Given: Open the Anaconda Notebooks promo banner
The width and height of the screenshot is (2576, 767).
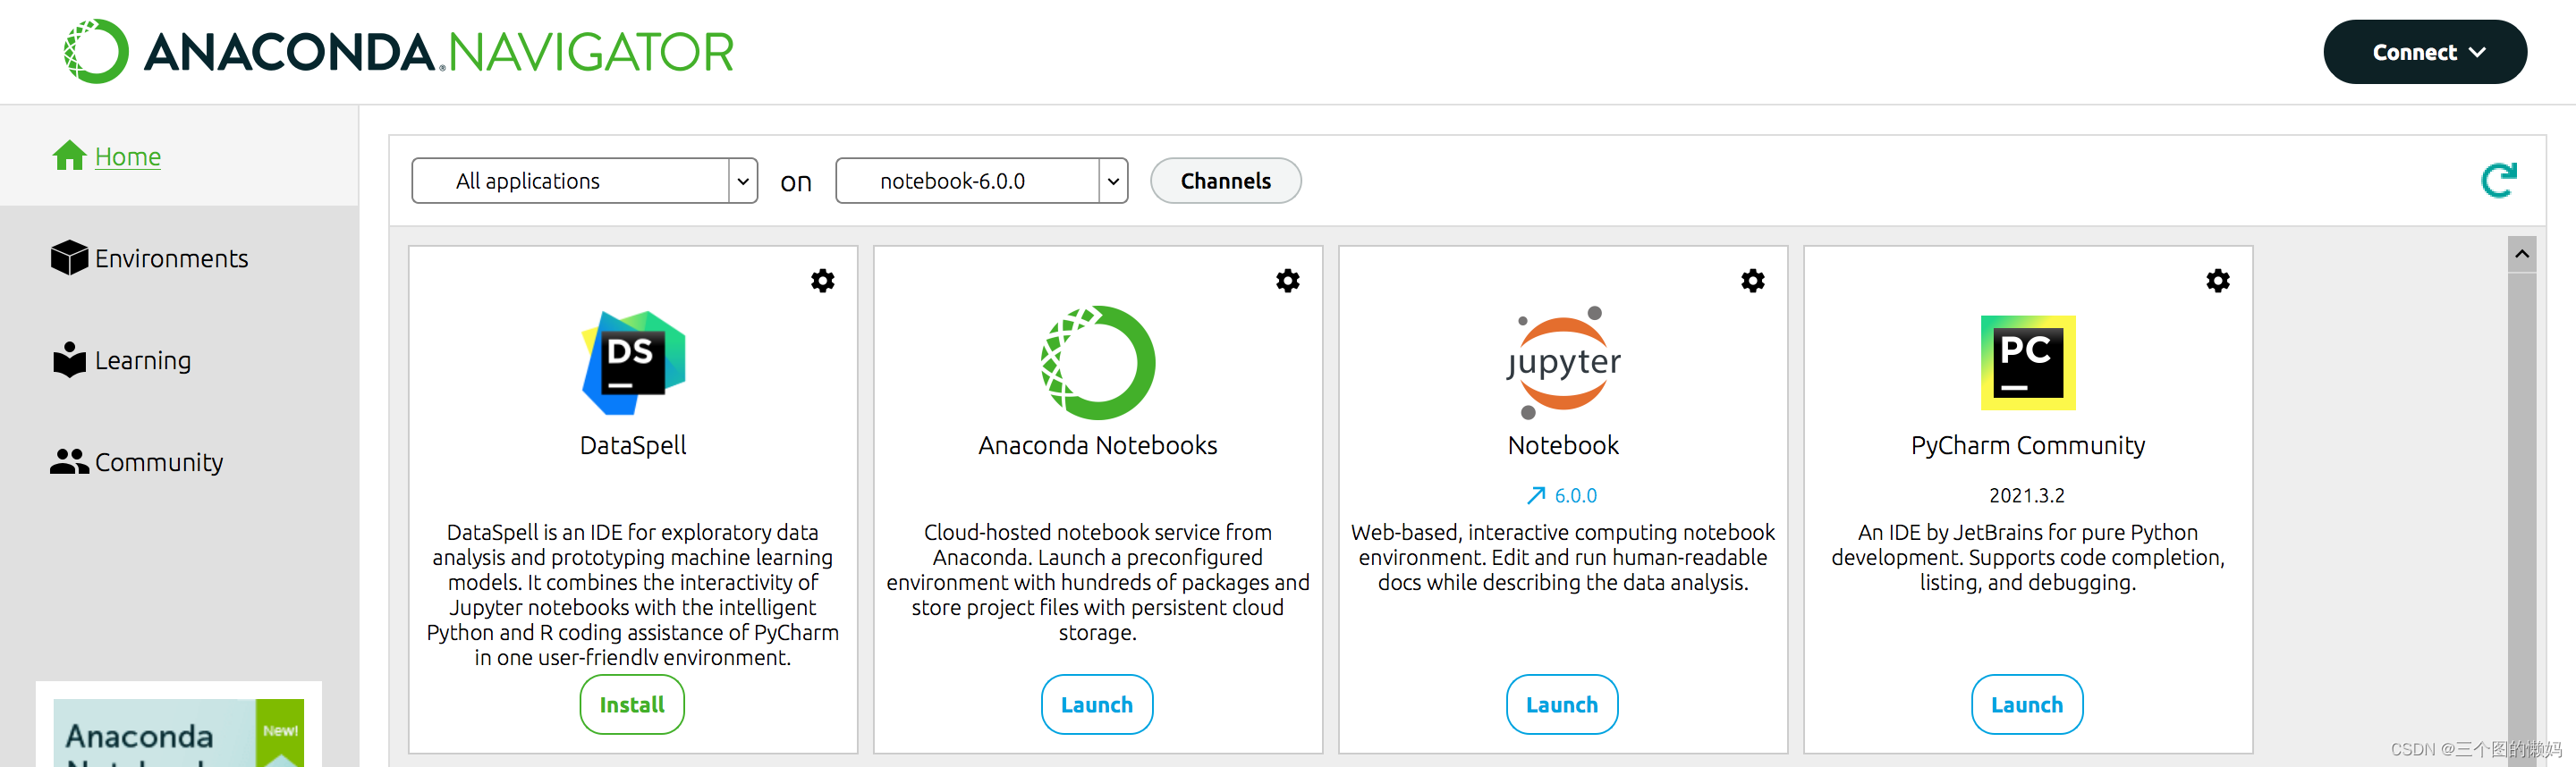Looking at the screenshot, I should point(179,732).
